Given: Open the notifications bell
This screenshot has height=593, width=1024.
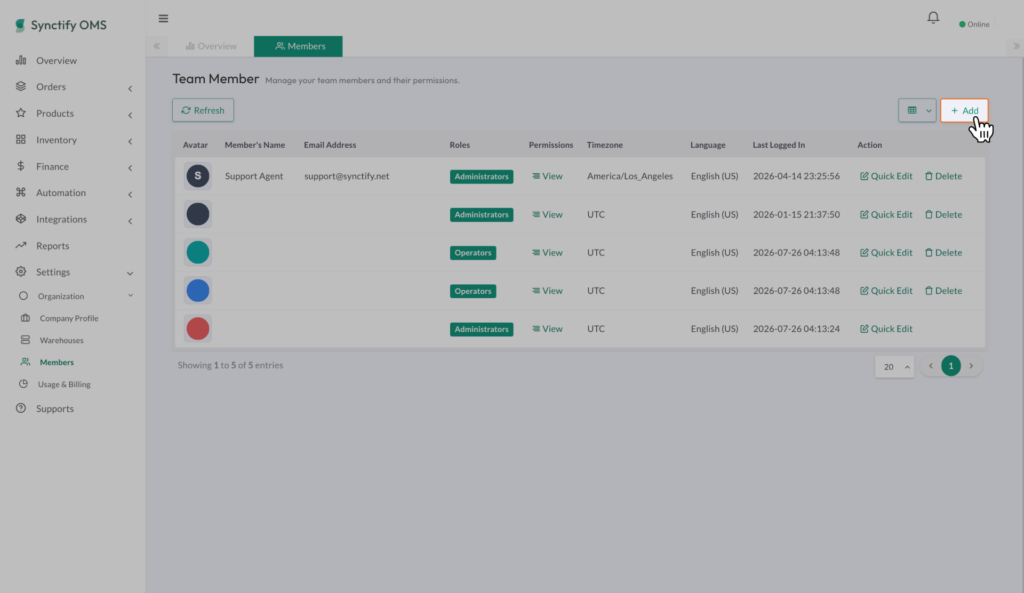Looking at the screenshot, I should (933, 18).
